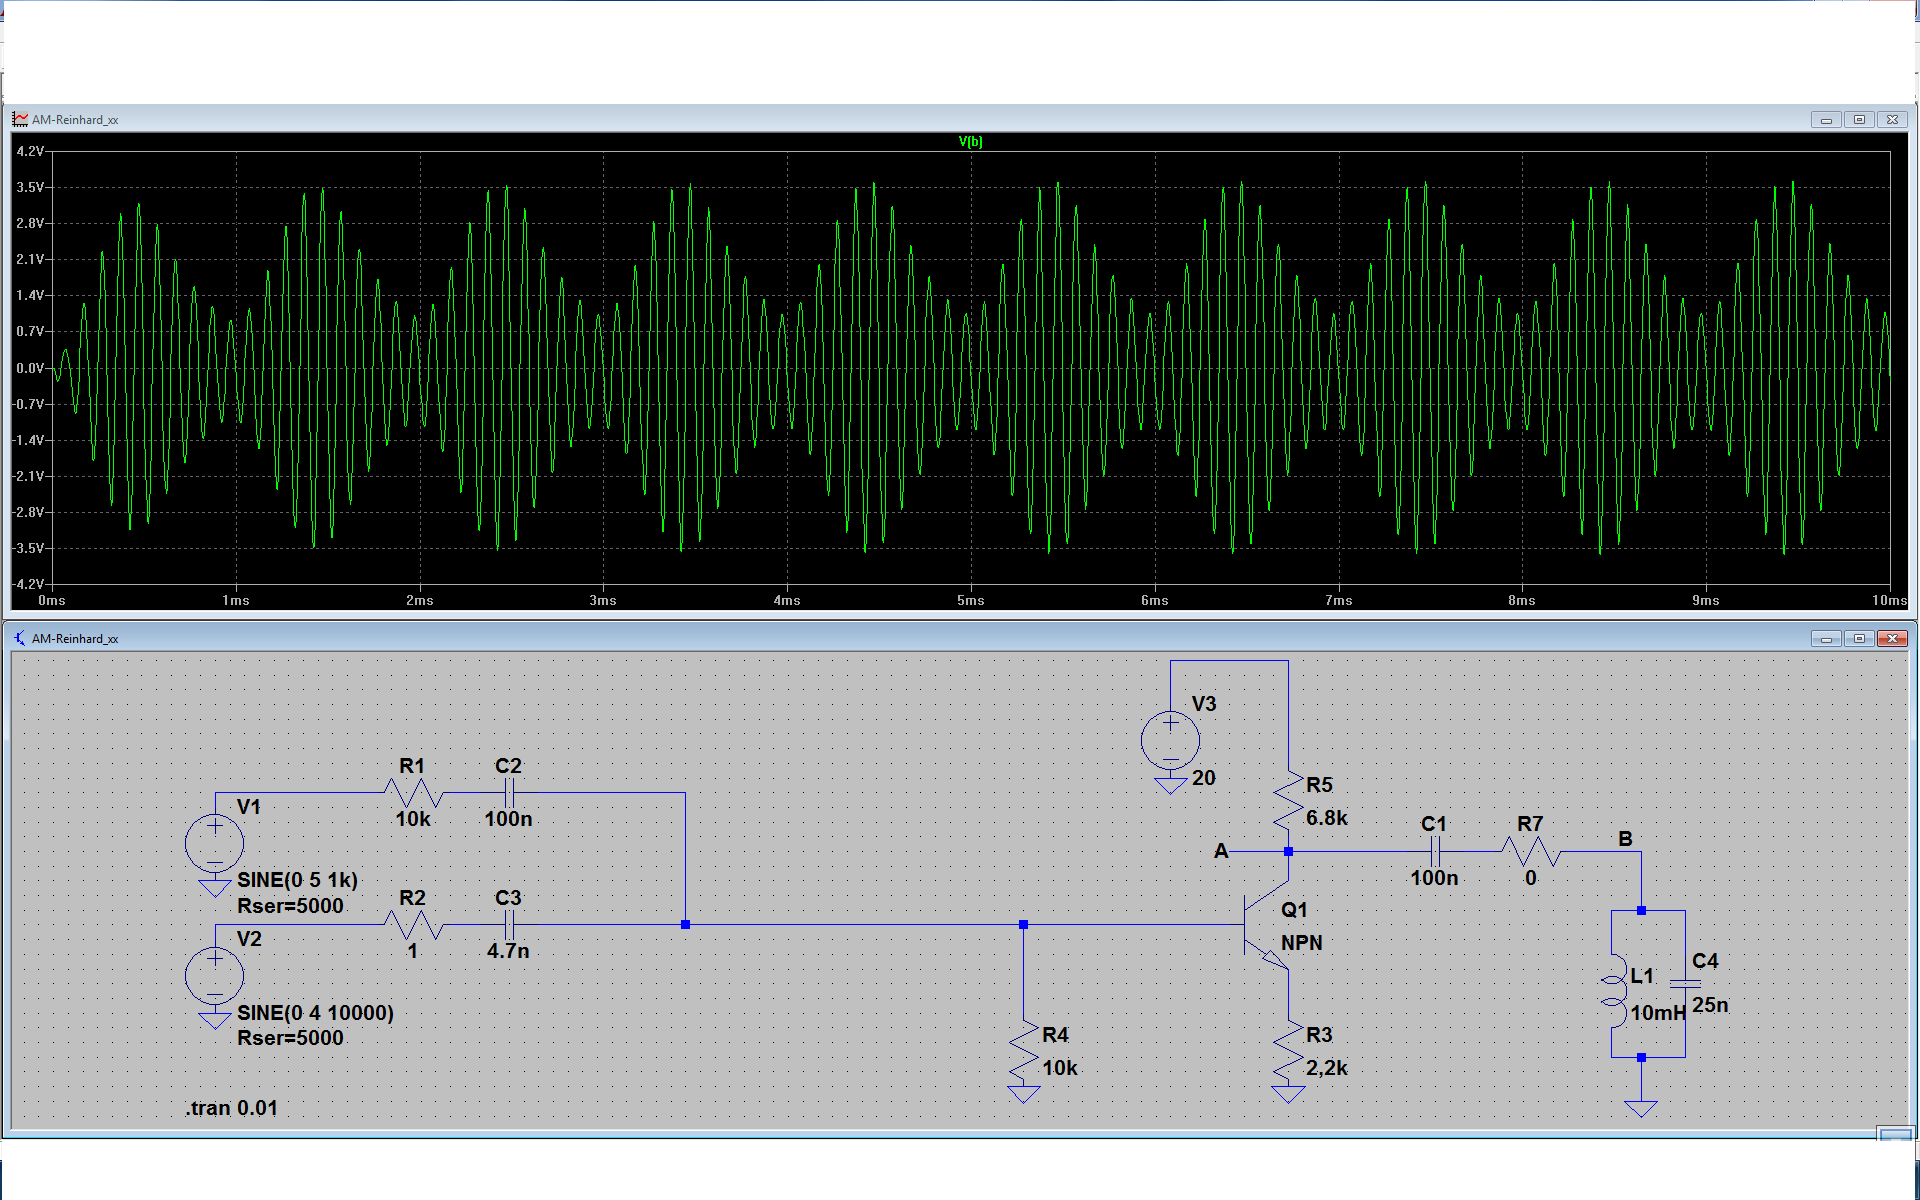
Task: Click the 5ms label on the time axis
Action: (971, 600)
